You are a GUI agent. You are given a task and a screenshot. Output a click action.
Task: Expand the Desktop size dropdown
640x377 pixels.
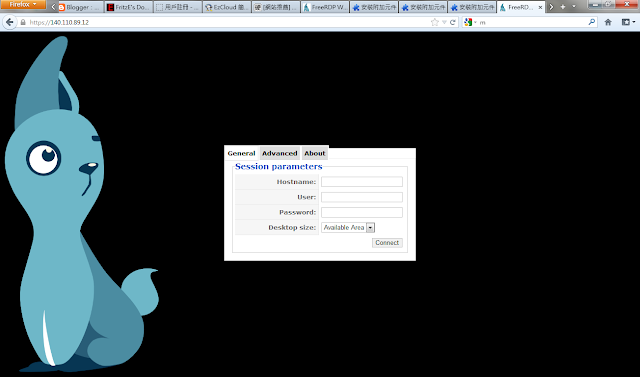pos(348,228)
